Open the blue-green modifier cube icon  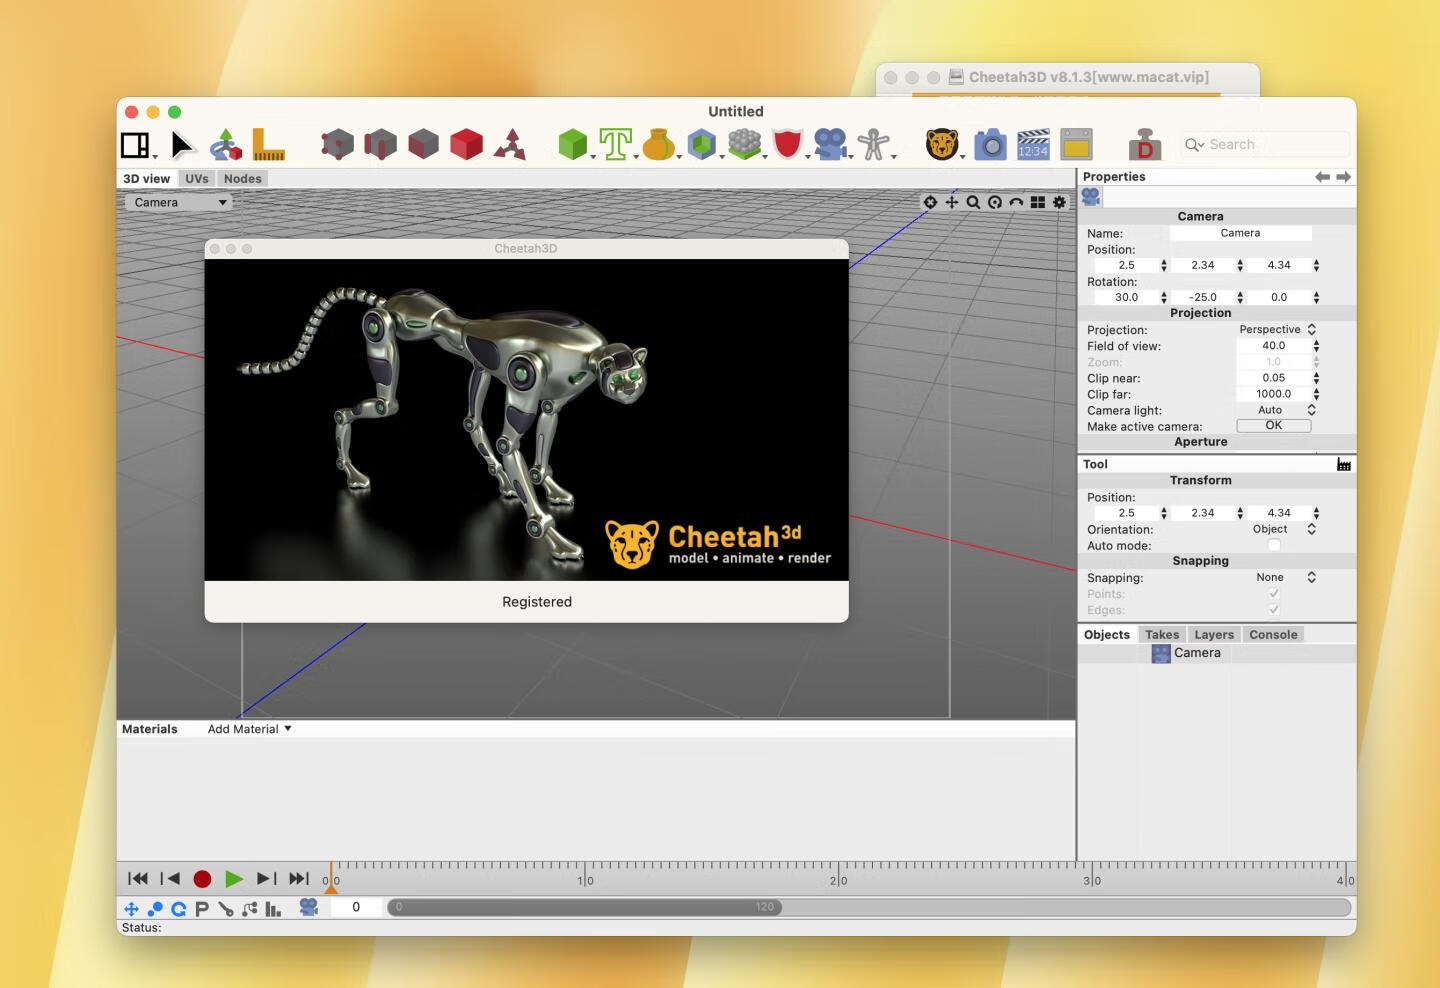(702, 145)
